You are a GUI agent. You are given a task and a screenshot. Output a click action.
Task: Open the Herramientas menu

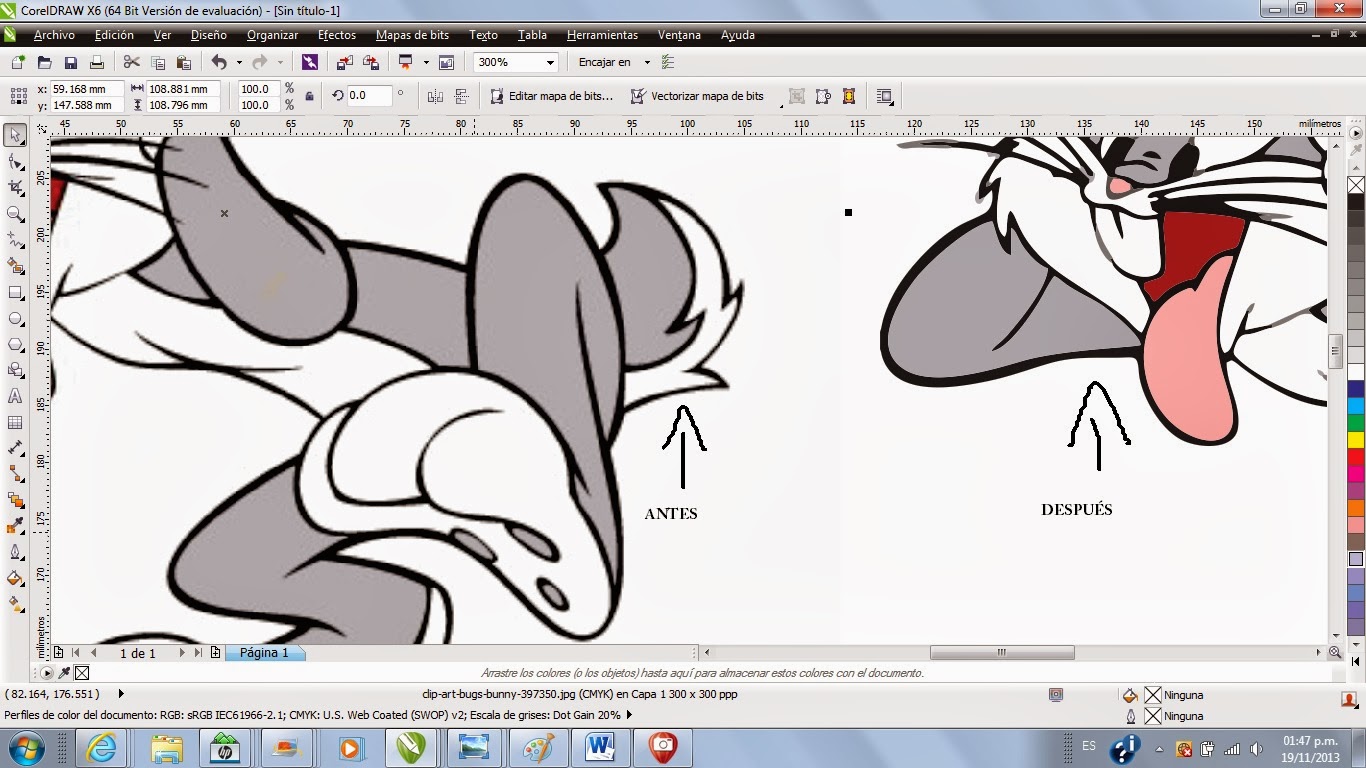pos(602,35)
